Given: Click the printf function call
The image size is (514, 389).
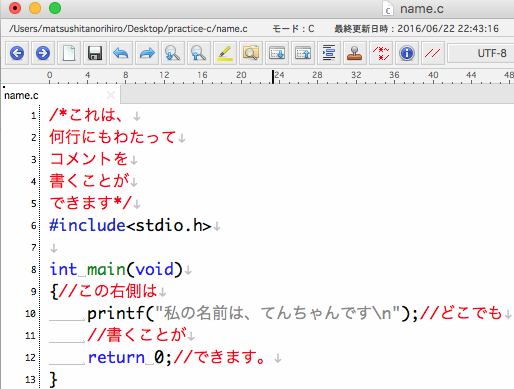Looking at the screenshot, I should click(x=115, y=313).
